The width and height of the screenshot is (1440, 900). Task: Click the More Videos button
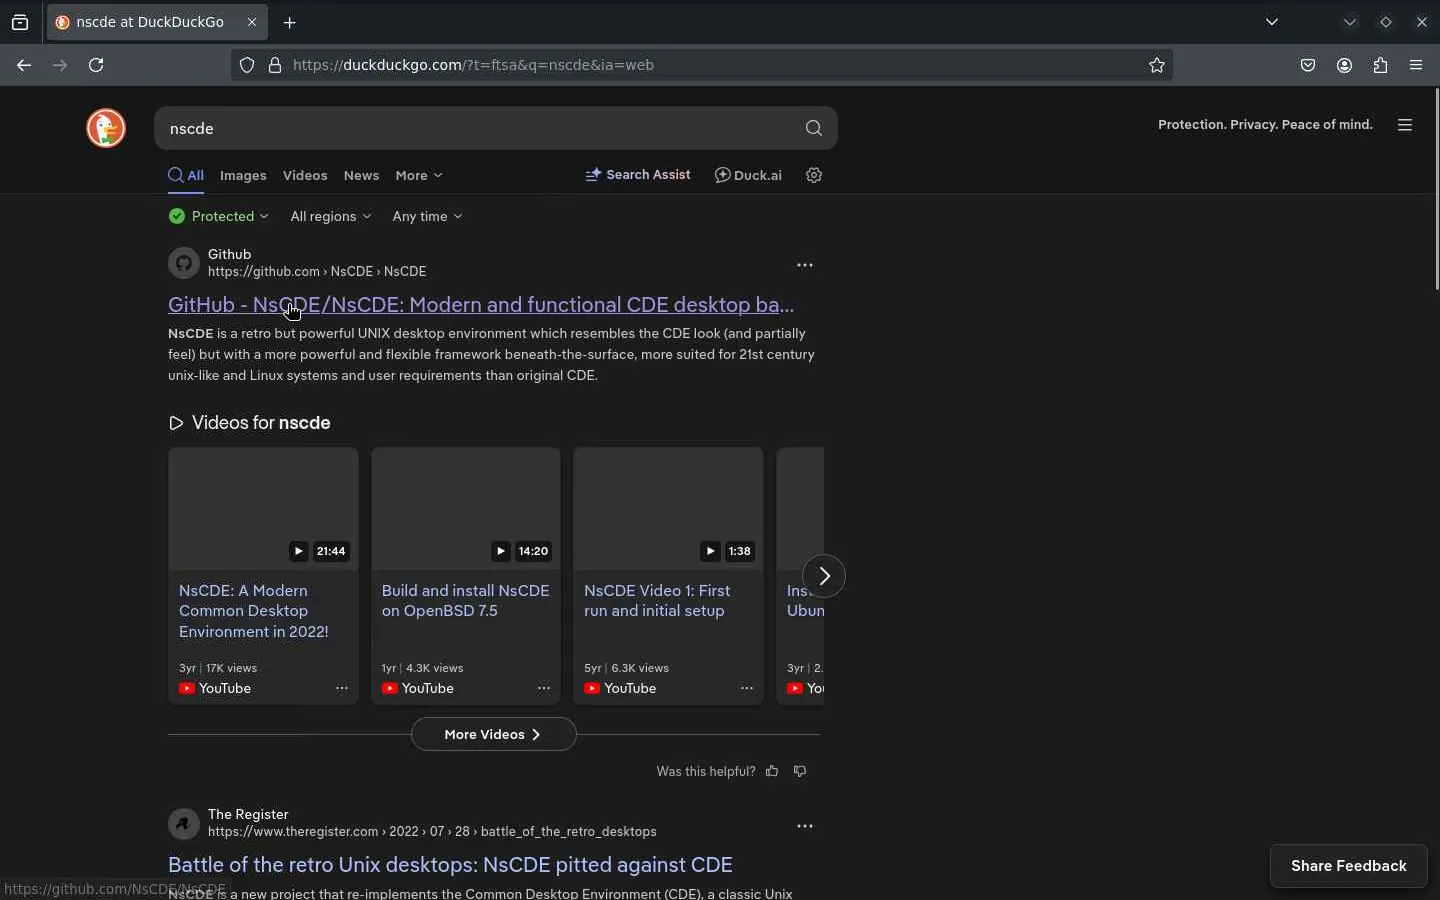click(494, 735)
